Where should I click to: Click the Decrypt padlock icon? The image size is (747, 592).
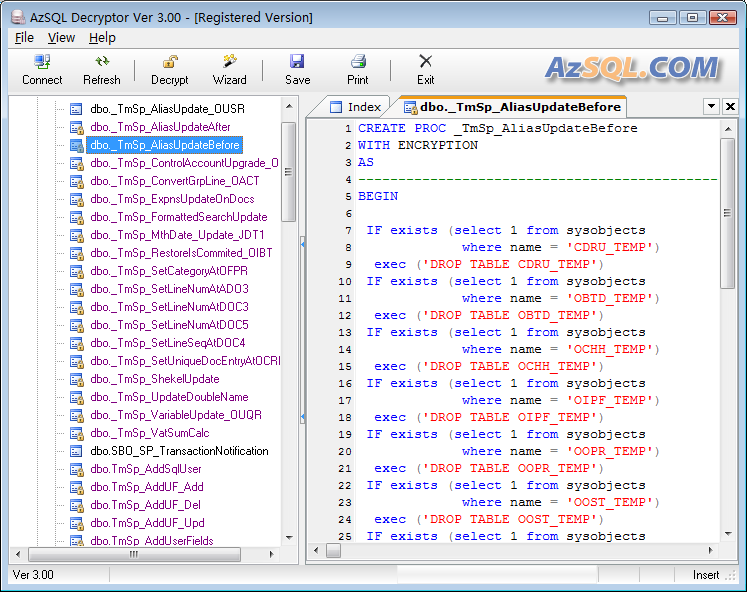click(170, 61)
